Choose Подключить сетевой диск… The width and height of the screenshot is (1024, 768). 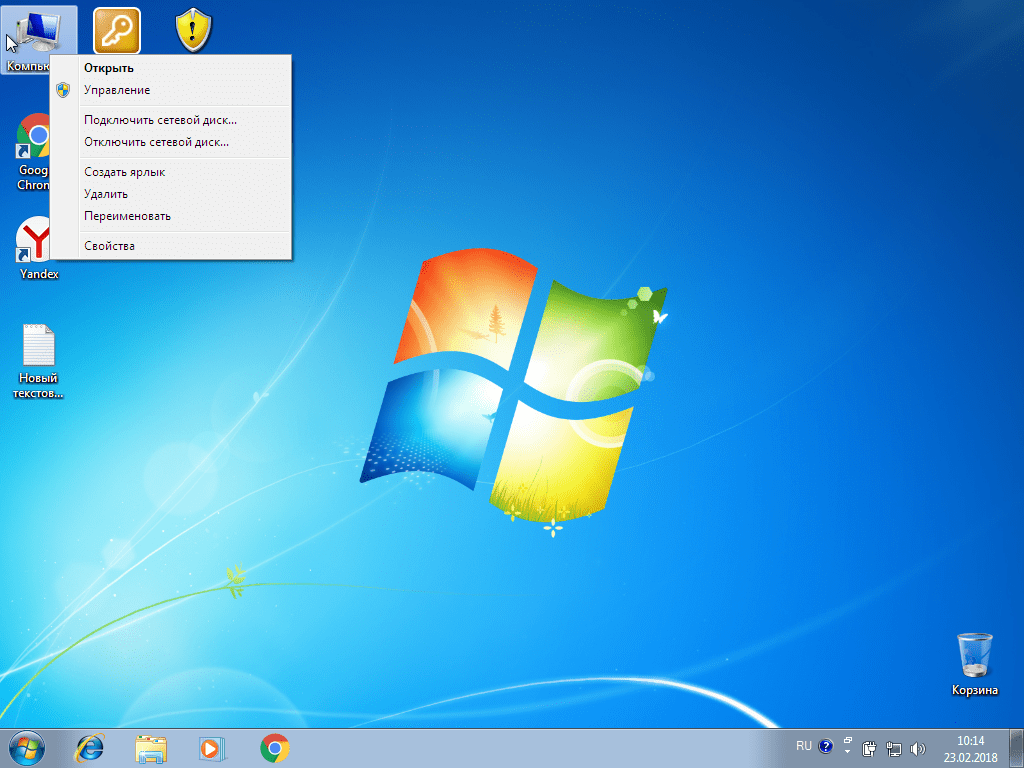pyautogui.click(x=171, y=120)
